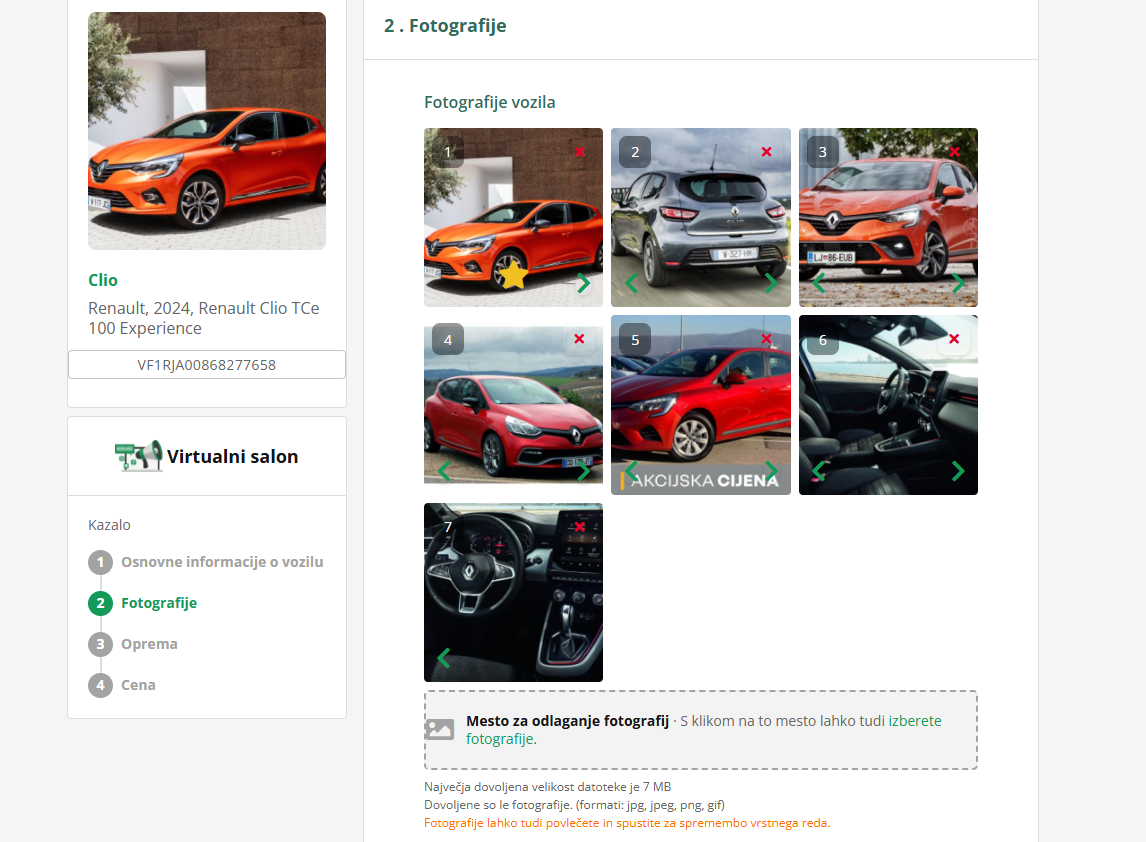Viewport: 1146px width, 842px height.
Task: Click the '2 . Fotografije' heading
Action: pos(445,26)
